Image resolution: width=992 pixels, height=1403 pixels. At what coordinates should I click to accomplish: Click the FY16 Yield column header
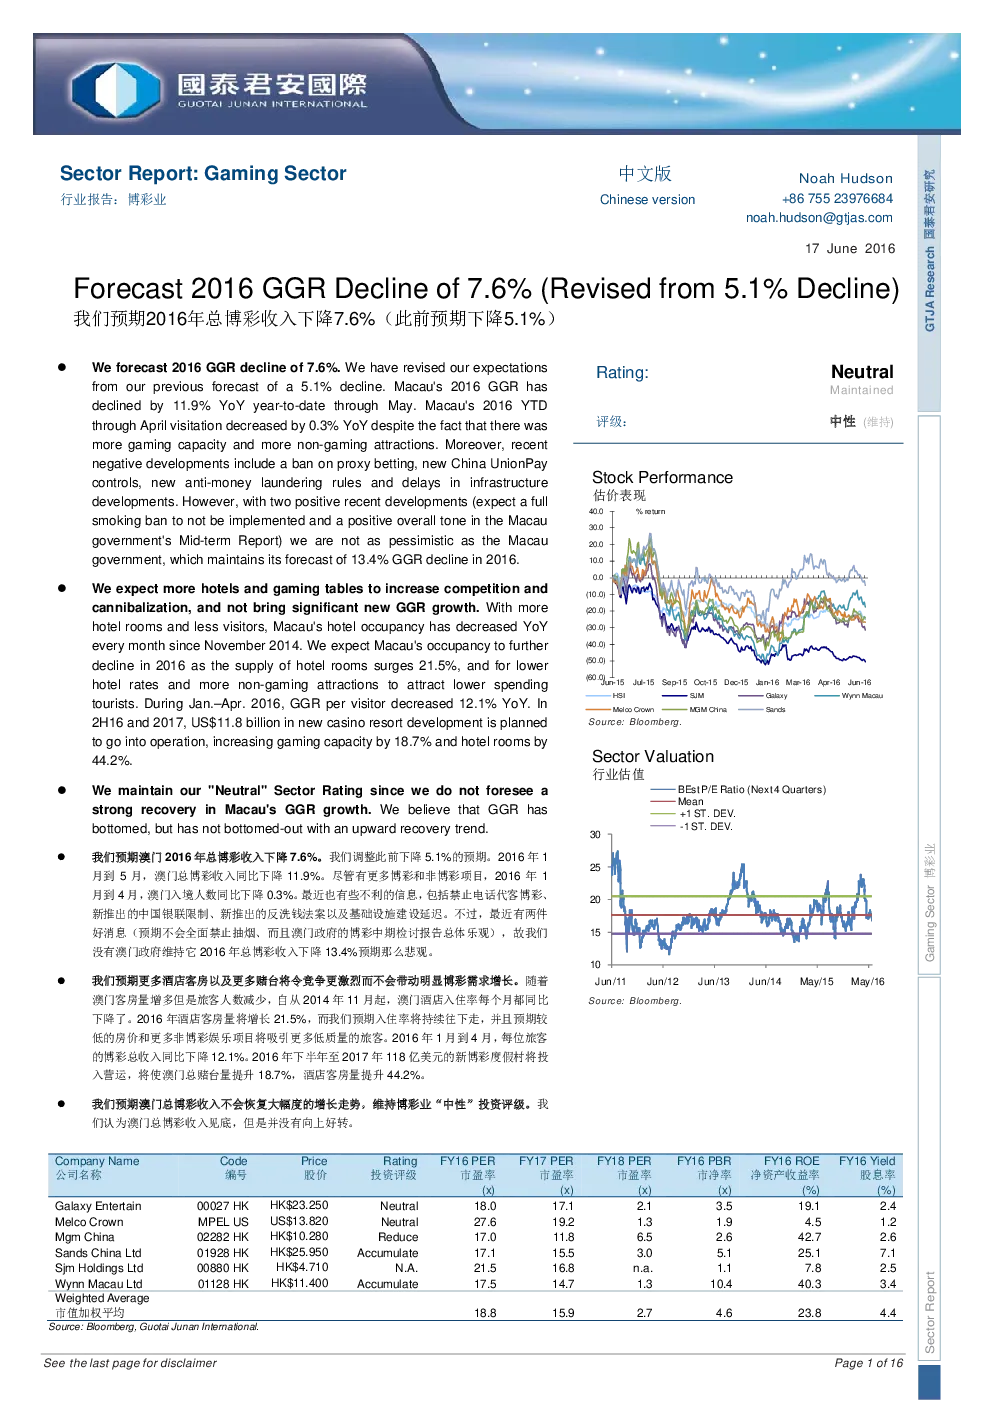tap(867, 1161)
